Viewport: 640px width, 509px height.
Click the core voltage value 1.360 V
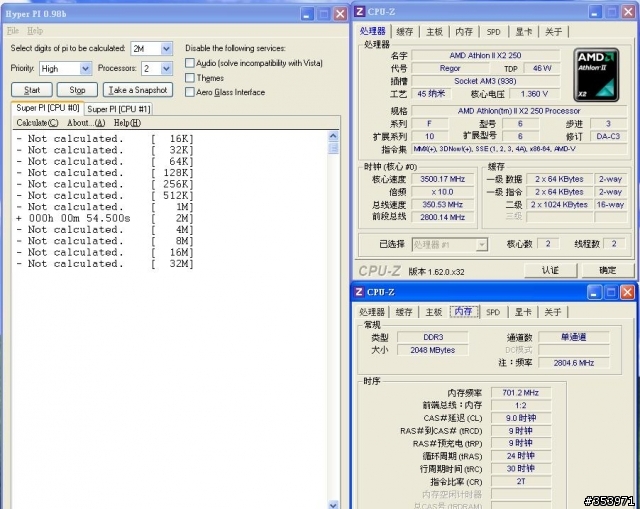click(x=534, y=94)
